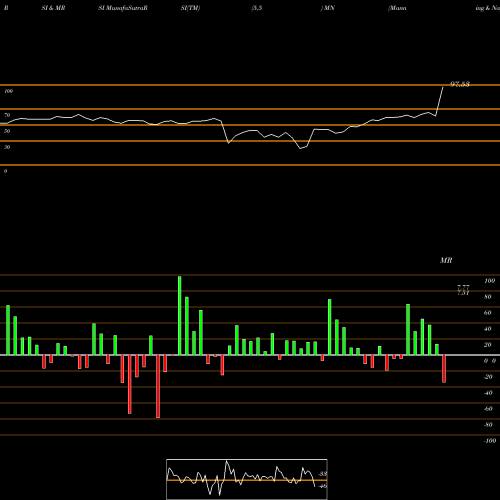Click the RSI axis label 50

click(7, 131)
